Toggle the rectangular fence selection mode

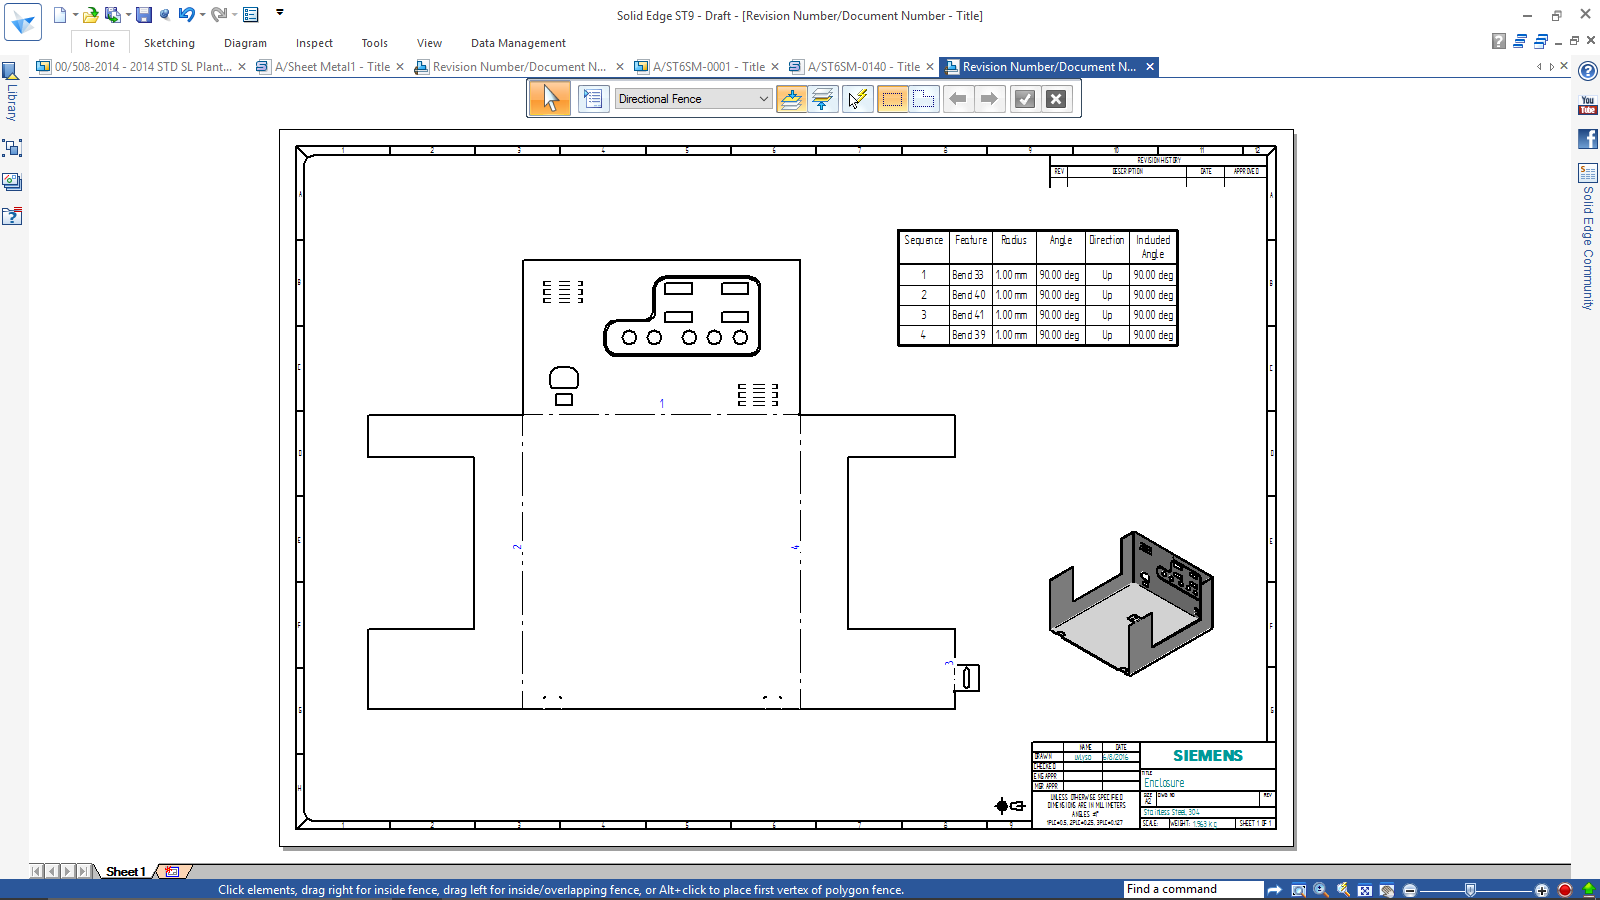[892, 98]
